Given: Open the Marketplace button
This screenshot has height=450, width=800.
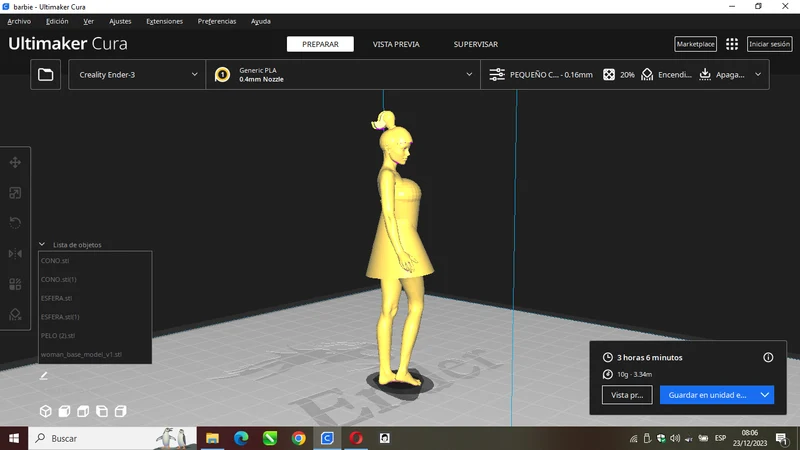Looking at the screenshot, I should coord(695,44).
